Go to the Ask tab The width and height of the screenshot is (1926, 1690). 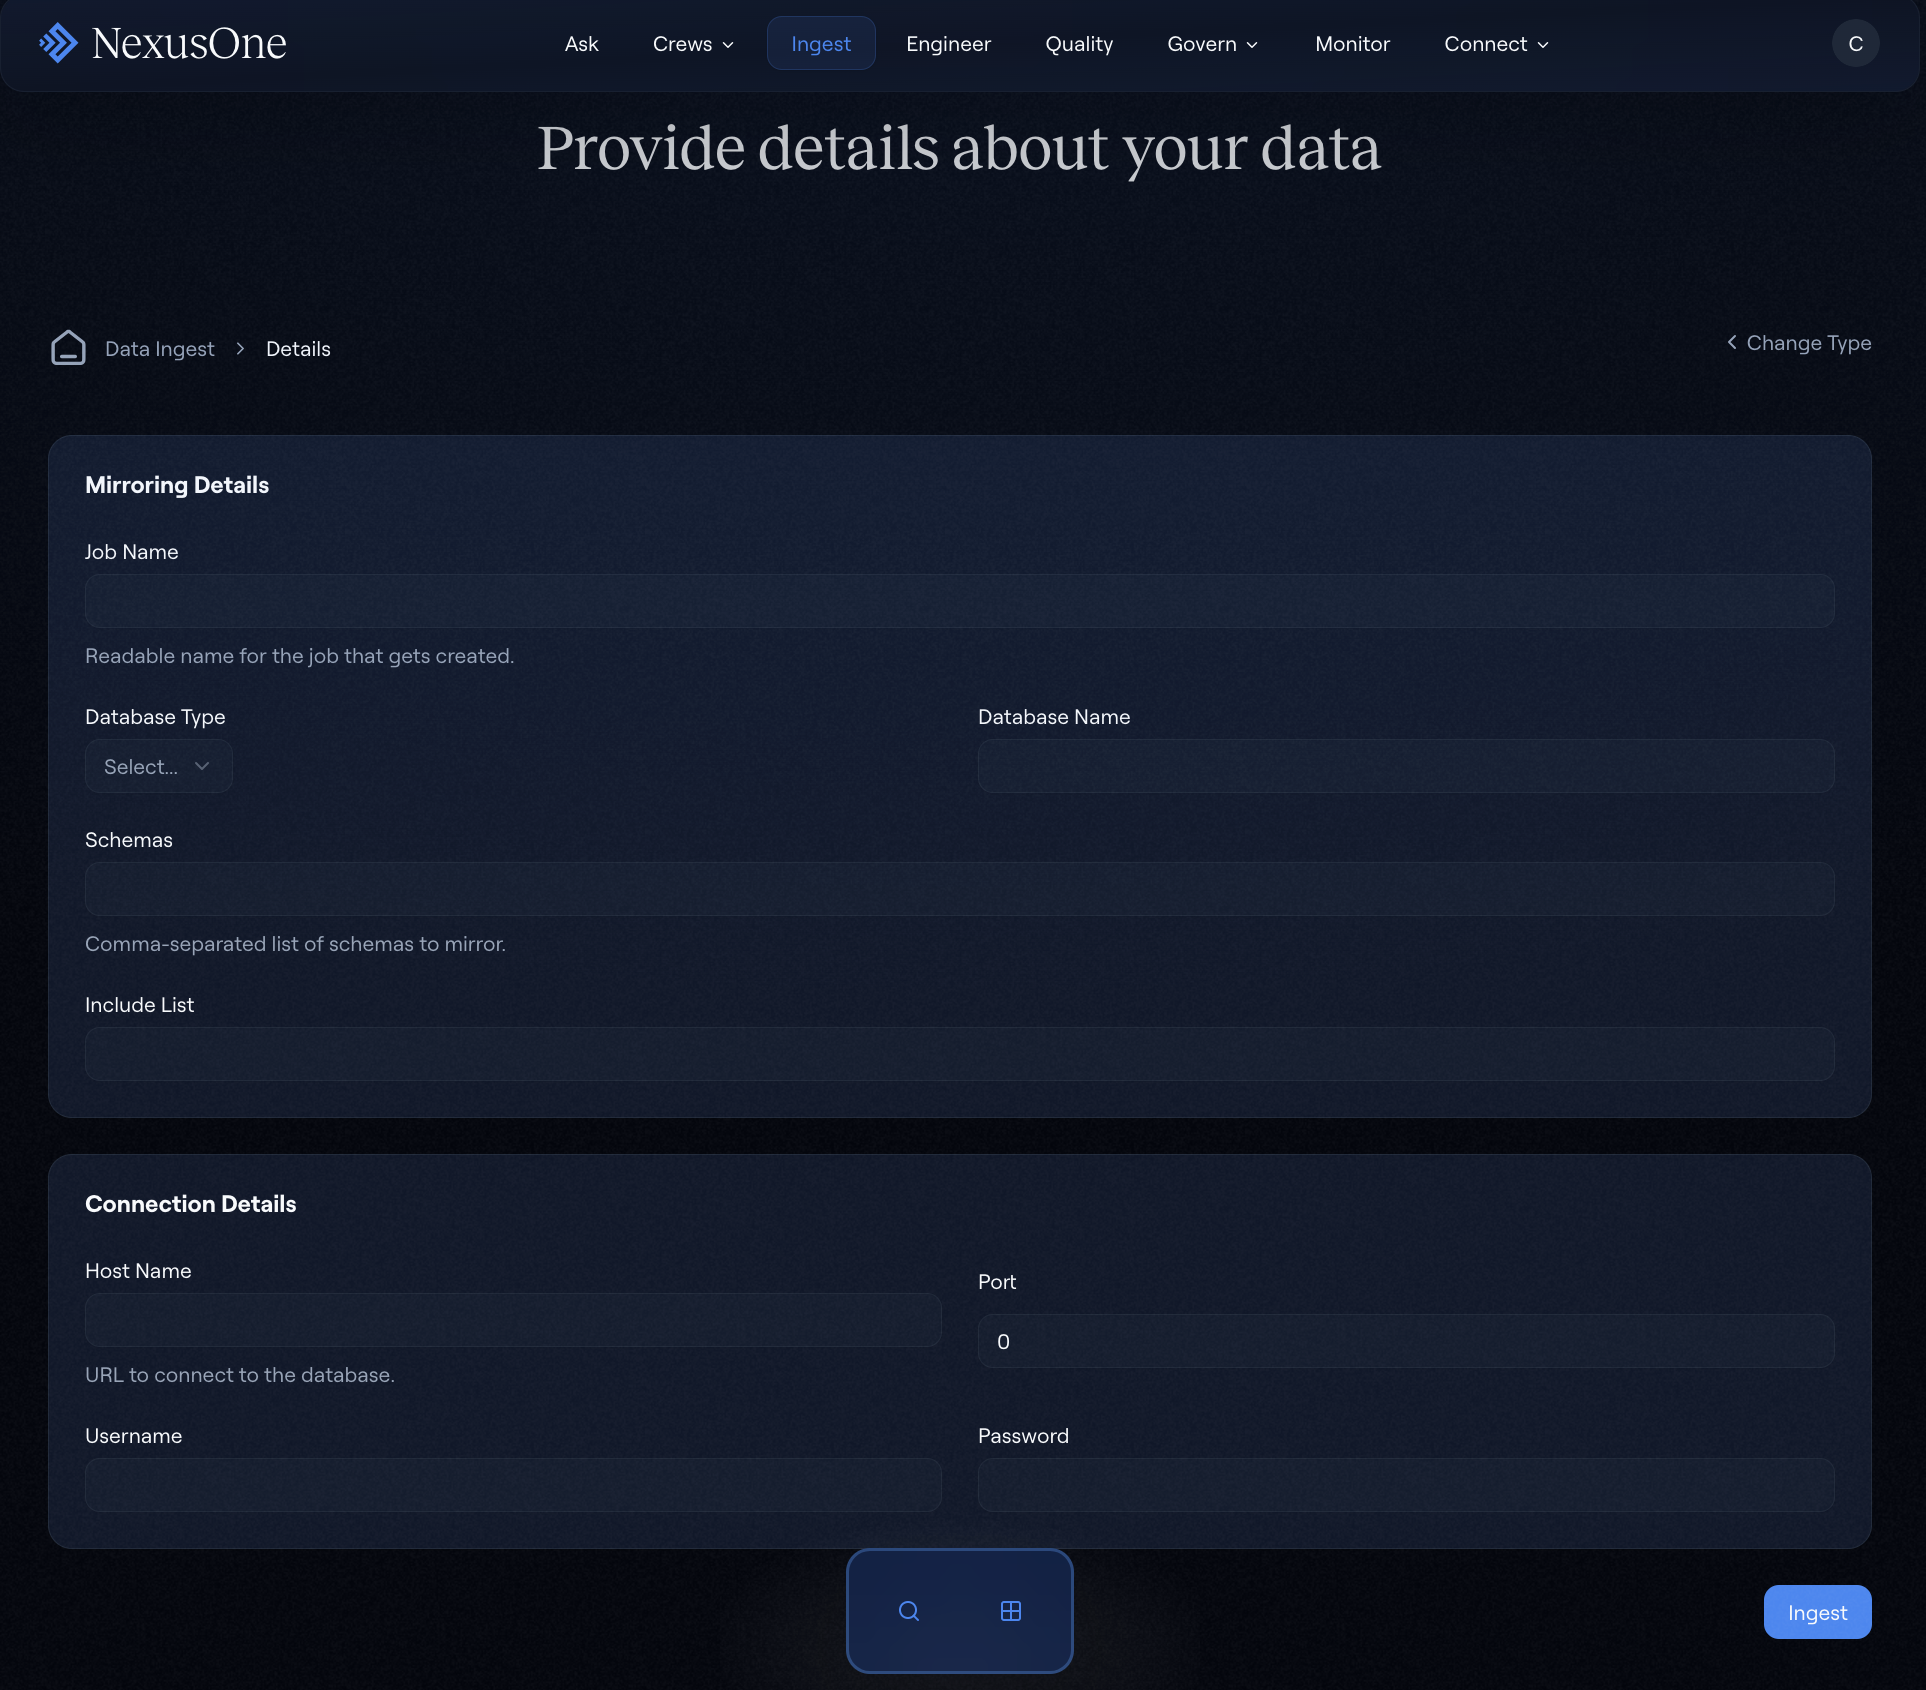581,44
